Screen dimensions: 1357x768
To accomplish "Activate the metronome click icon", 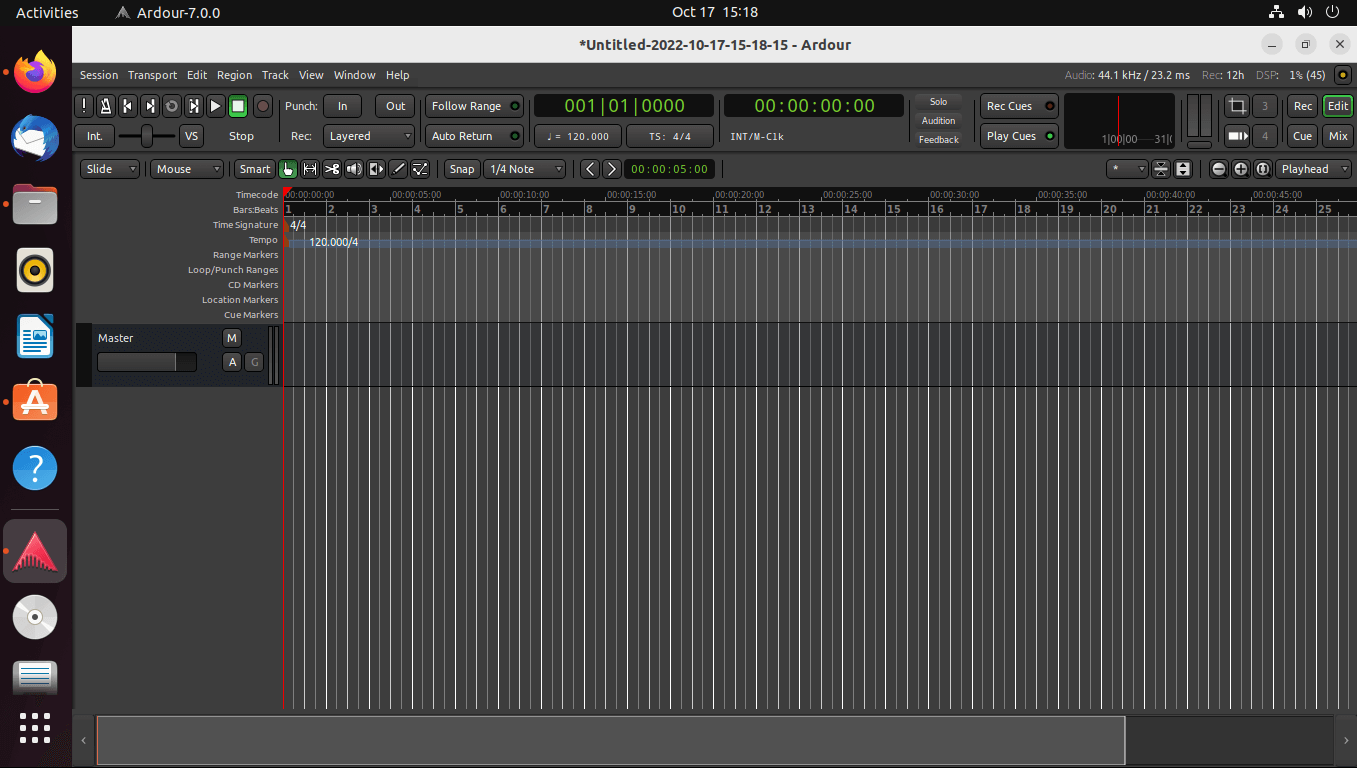I will 105,106.
